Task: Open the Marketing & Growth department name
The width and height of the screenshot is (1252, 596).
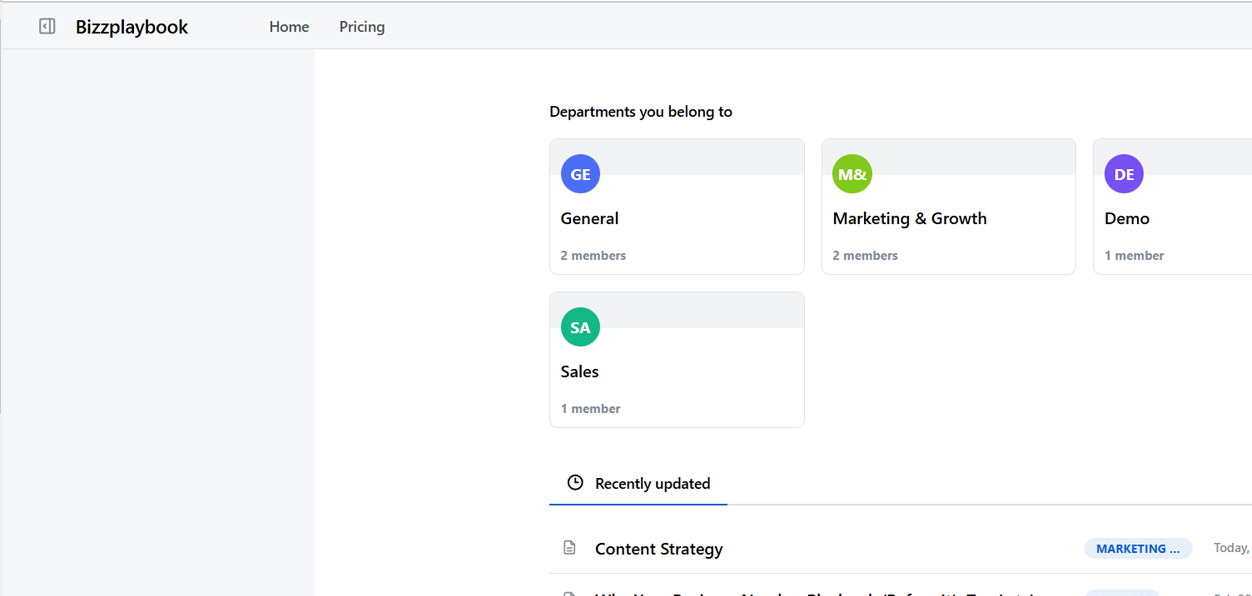Action: (x=909, y=218)
